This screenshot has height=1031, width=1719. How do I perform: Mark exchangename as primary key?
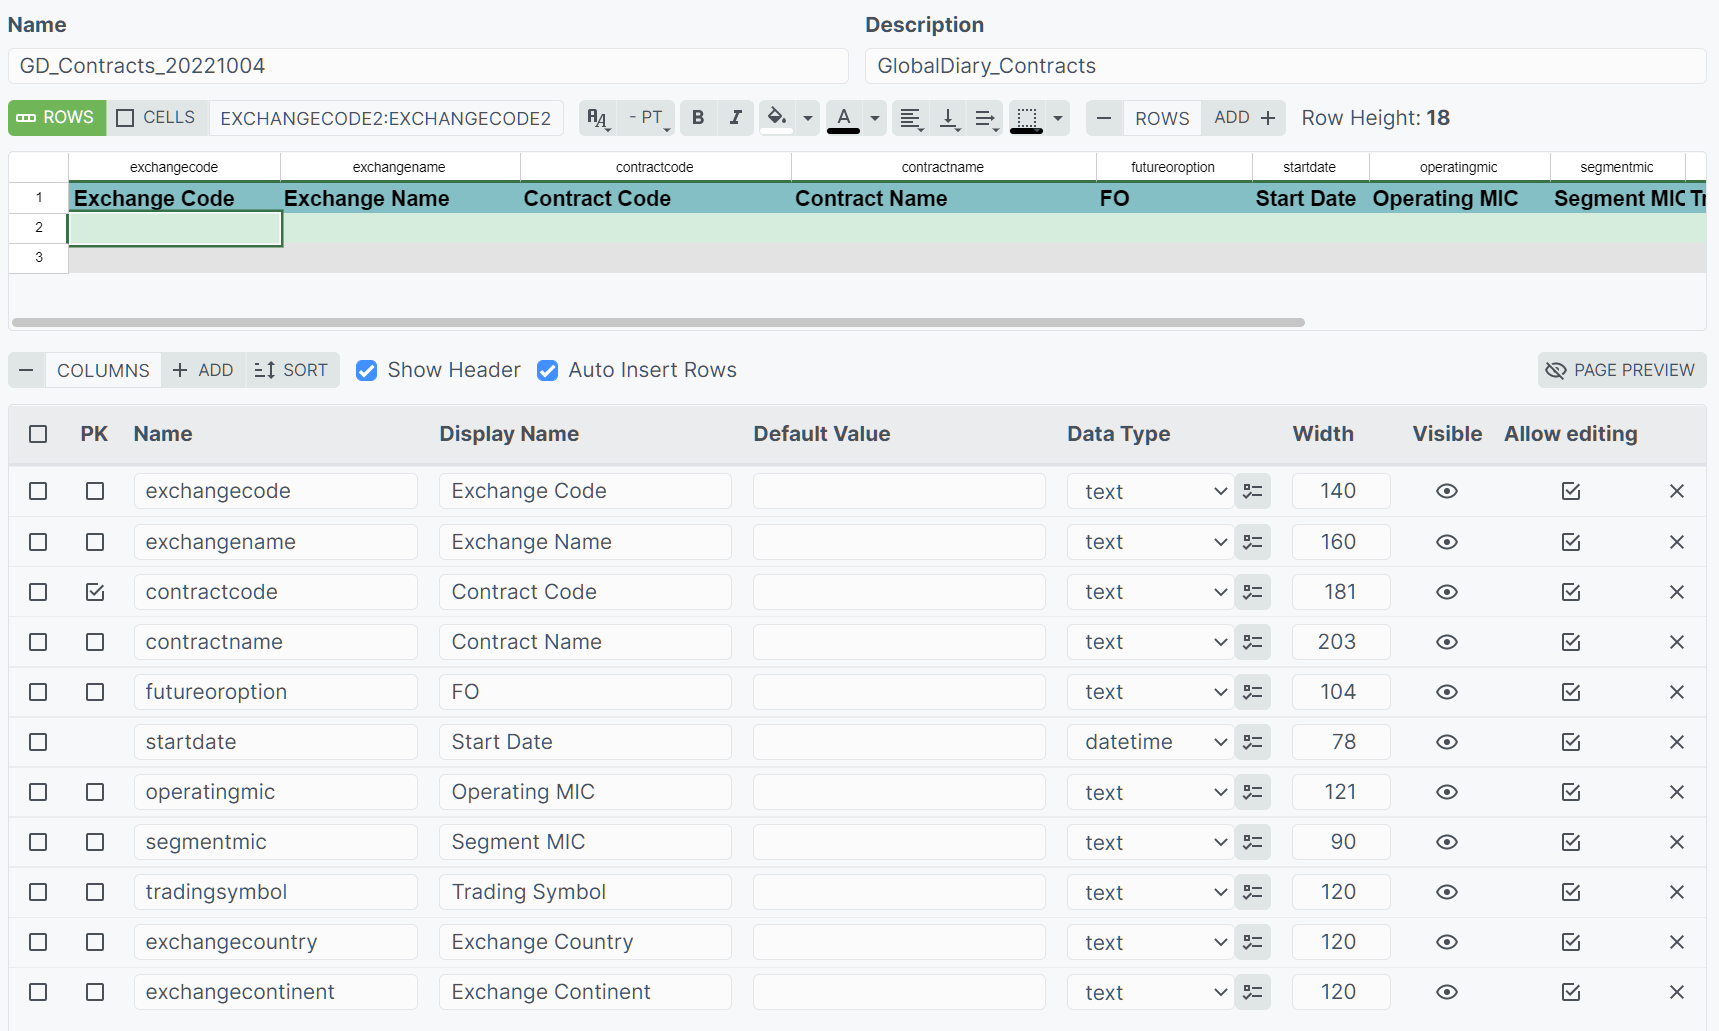[x=95, y=542]
